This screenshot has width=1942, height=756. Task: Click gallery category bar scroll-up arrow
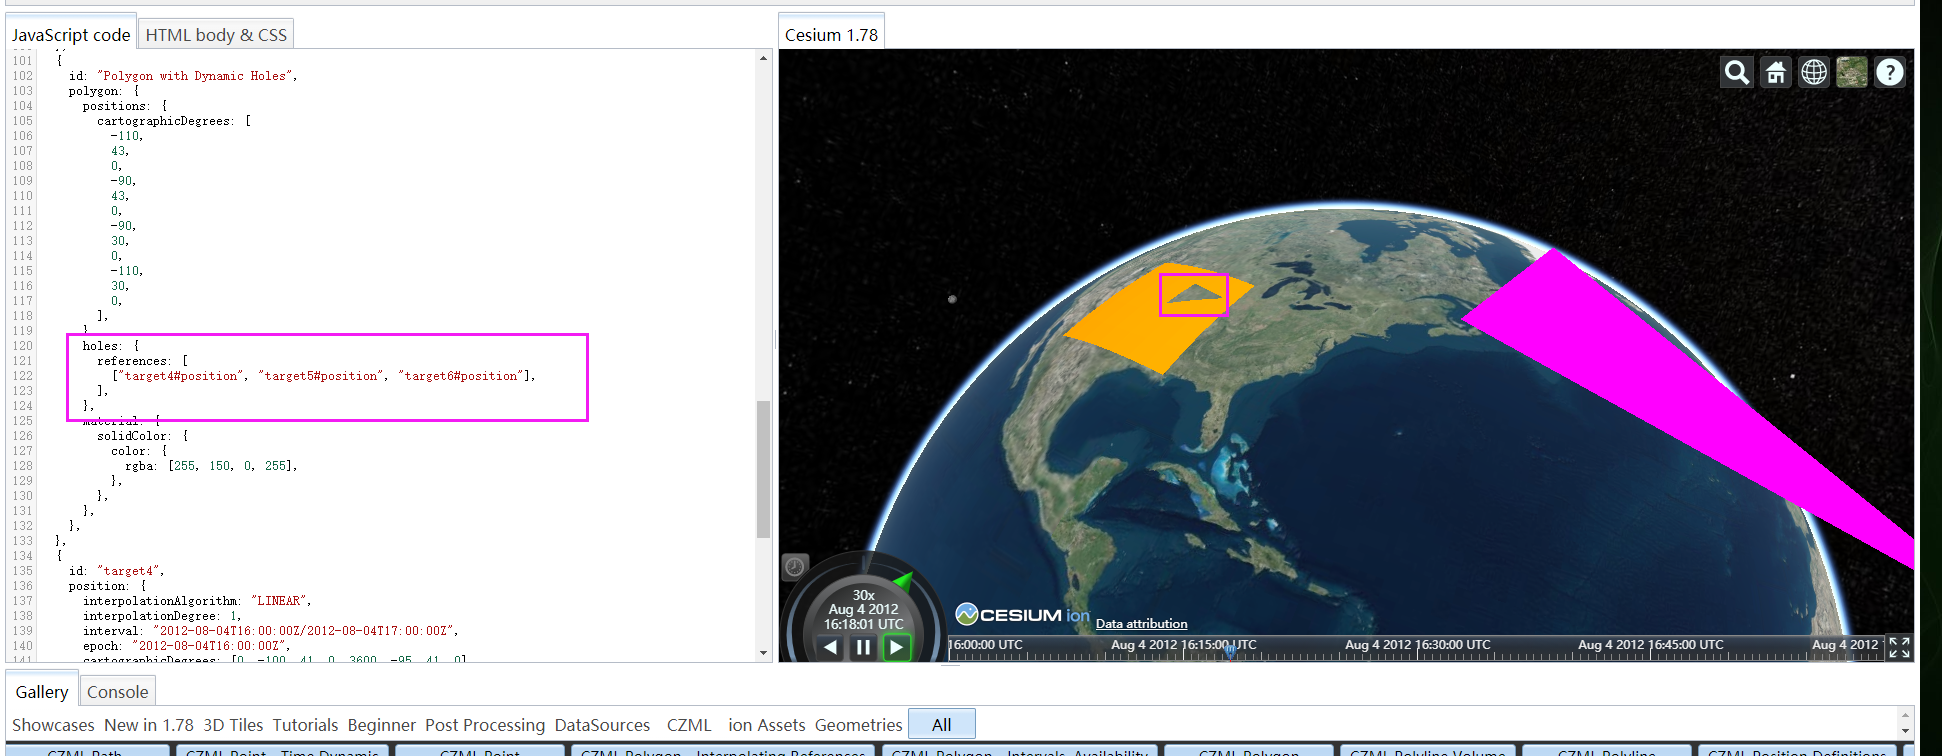(x=1905, y=717)
